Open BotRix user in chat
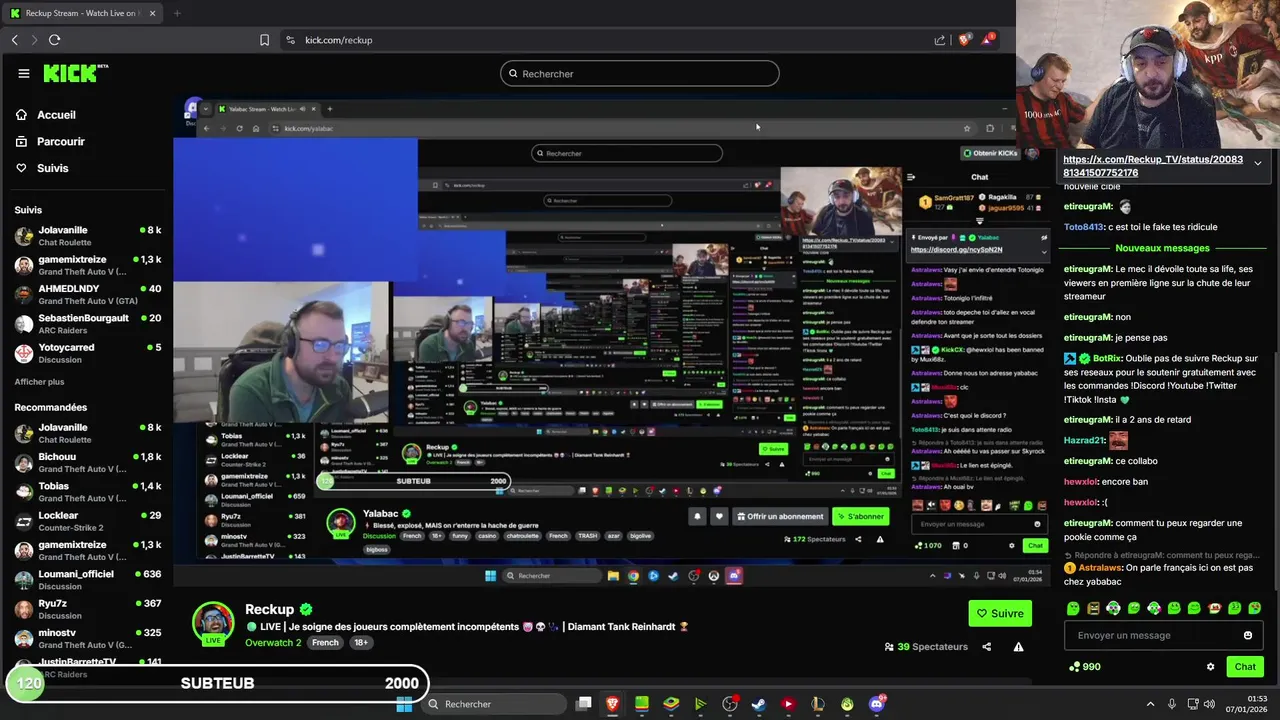This screenshot has height=720, width=1280. point(1106,358)
